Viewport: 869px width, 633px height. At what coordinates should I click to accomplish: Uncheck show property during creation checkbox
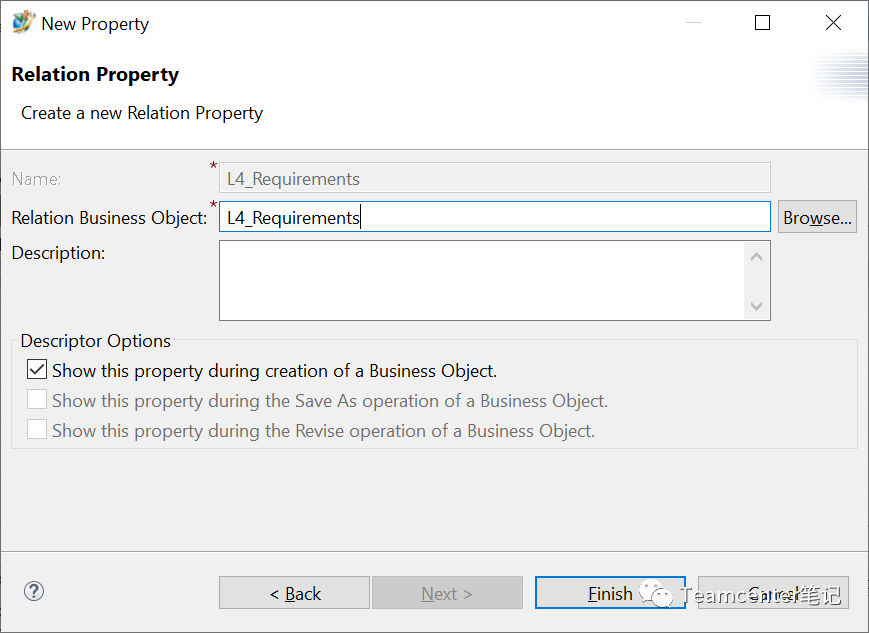click(x=37, y=371)
